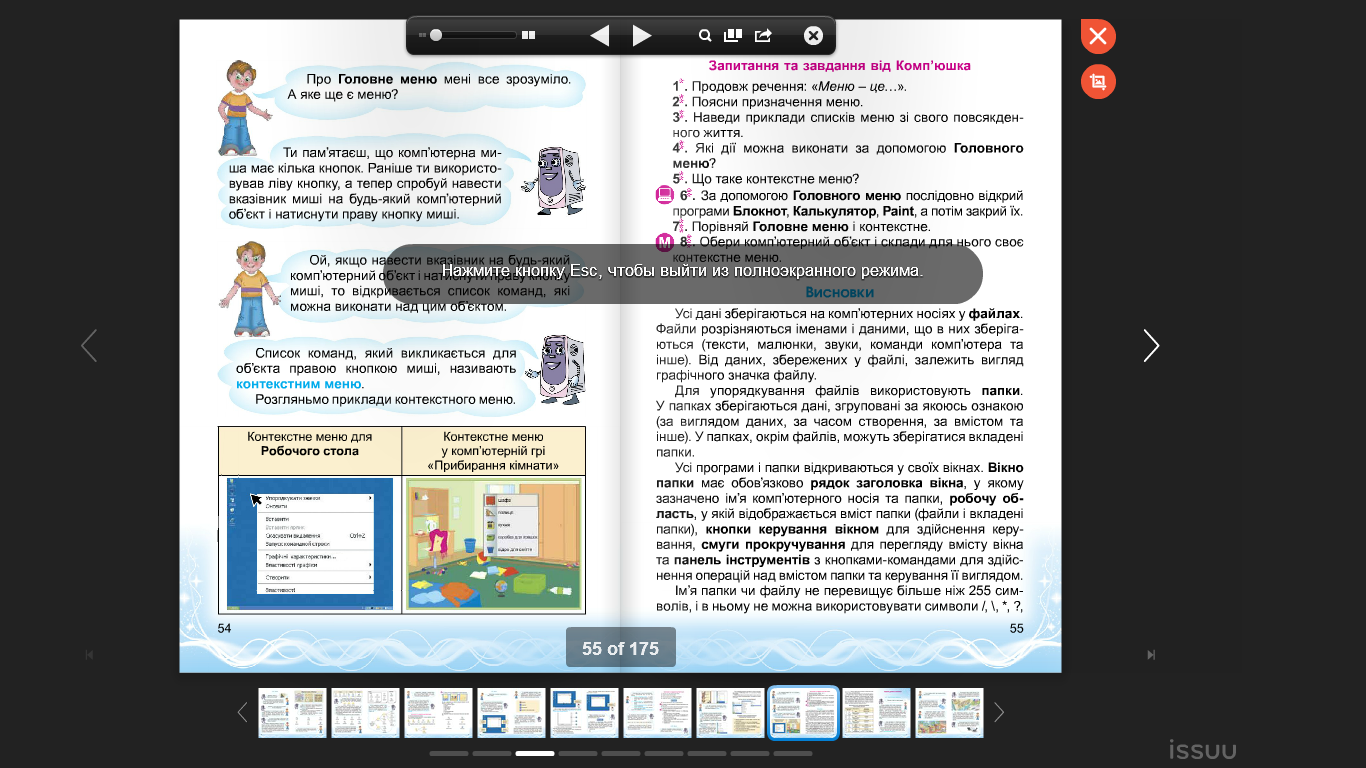The height and width of the screenshot is (768, 1366).
Task: Select the first thumbnail pagination bar
Action: (x=449, y=753)
